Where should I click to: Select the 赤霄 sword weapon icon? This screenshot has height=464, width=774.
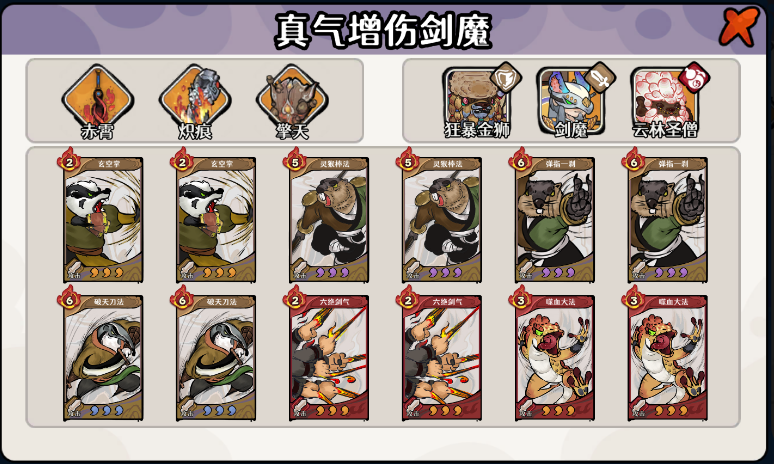(x=98, y=98)
